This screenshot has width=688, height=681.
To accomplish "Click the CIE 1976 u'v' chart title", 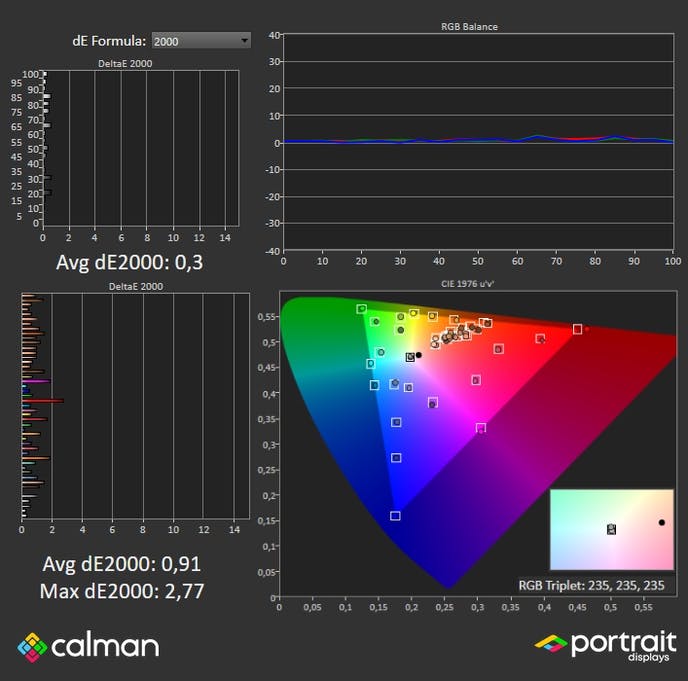I will [469, 284].
